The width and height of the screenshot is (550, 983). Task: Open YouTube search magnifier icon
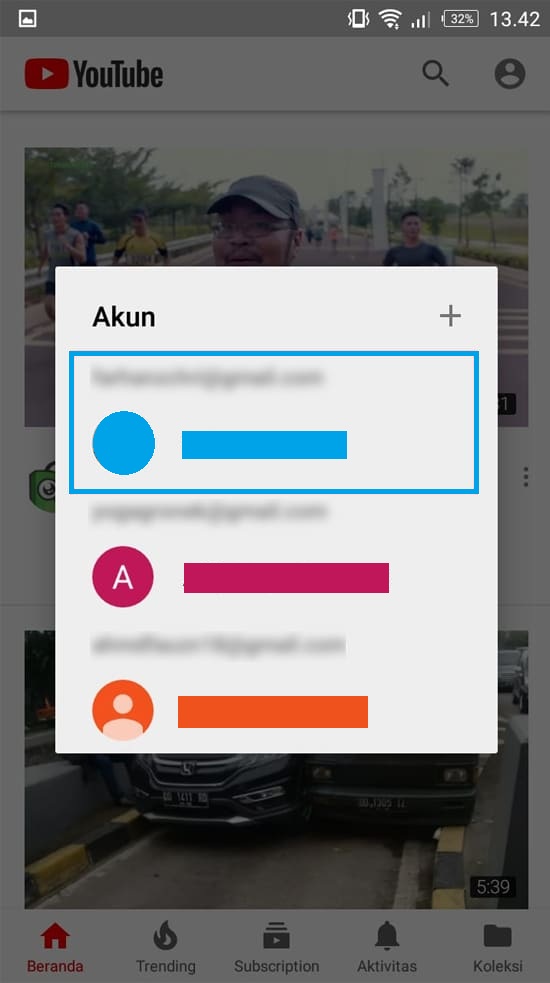[435, 74]
